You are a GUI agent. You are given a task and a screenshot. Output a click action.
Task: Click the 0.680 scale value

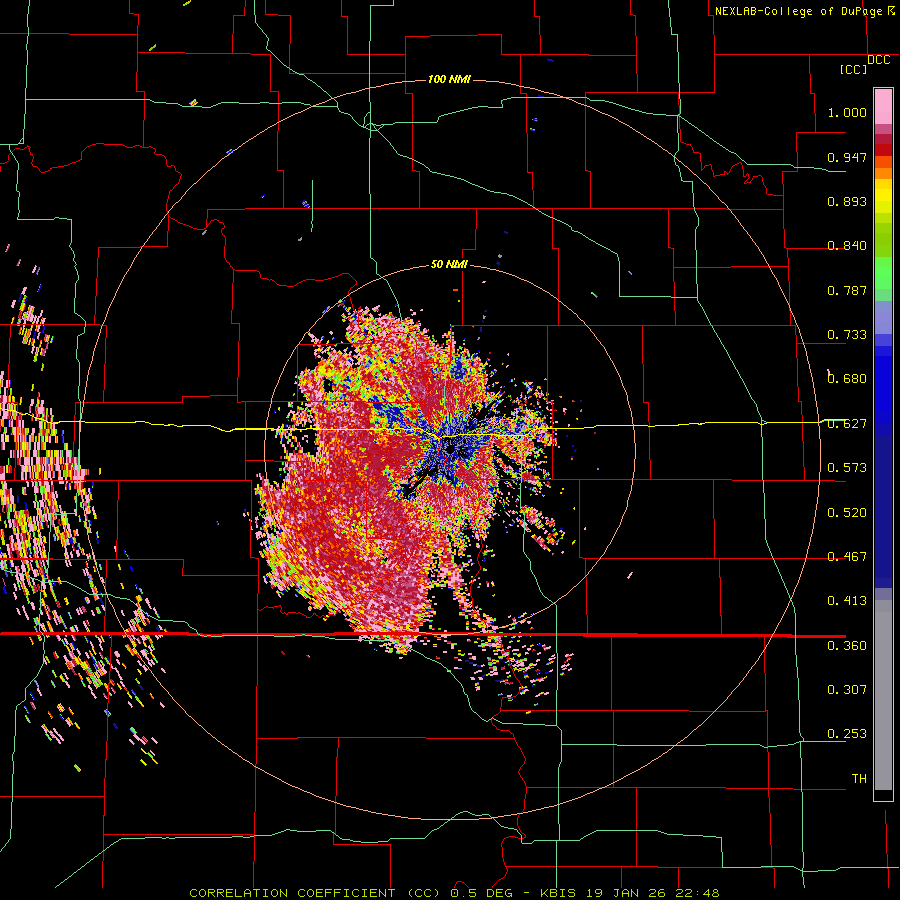(x=847, y=379)
